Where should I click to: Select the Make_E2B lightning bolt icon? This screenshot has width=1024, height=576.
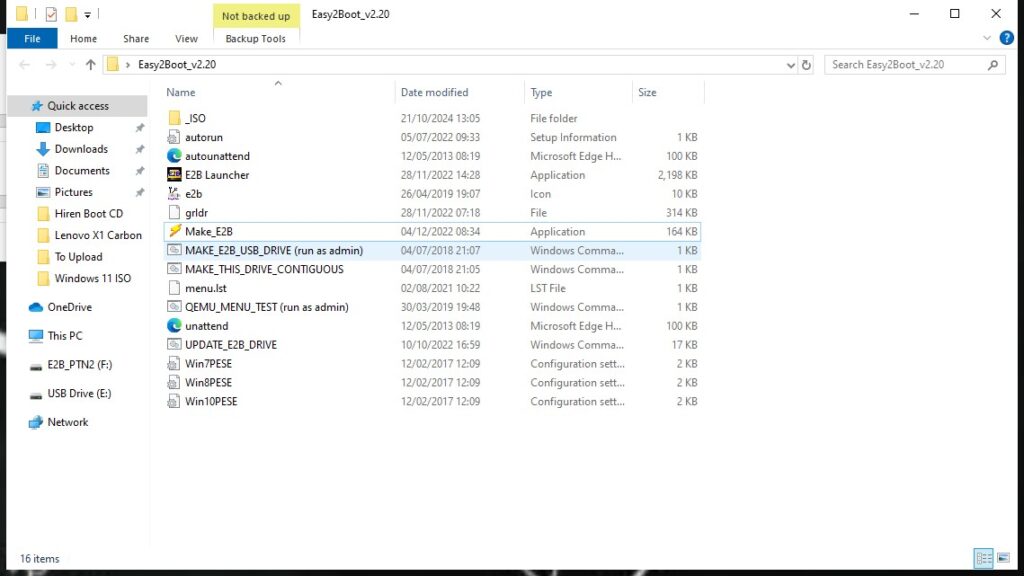[174, 232]
